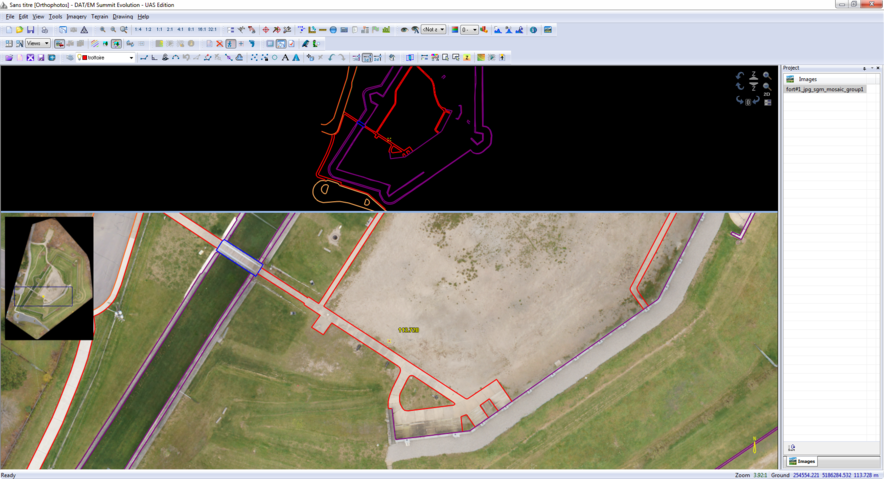This screenshot has width=884, height=479.
Task: Click the tile windows icon left of Views
Action: [8, 43]
